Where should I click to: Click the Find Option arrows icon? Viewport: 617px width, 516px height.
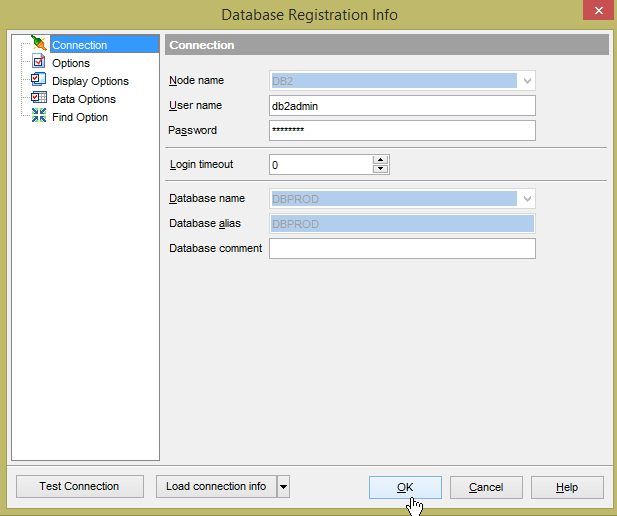39,117
